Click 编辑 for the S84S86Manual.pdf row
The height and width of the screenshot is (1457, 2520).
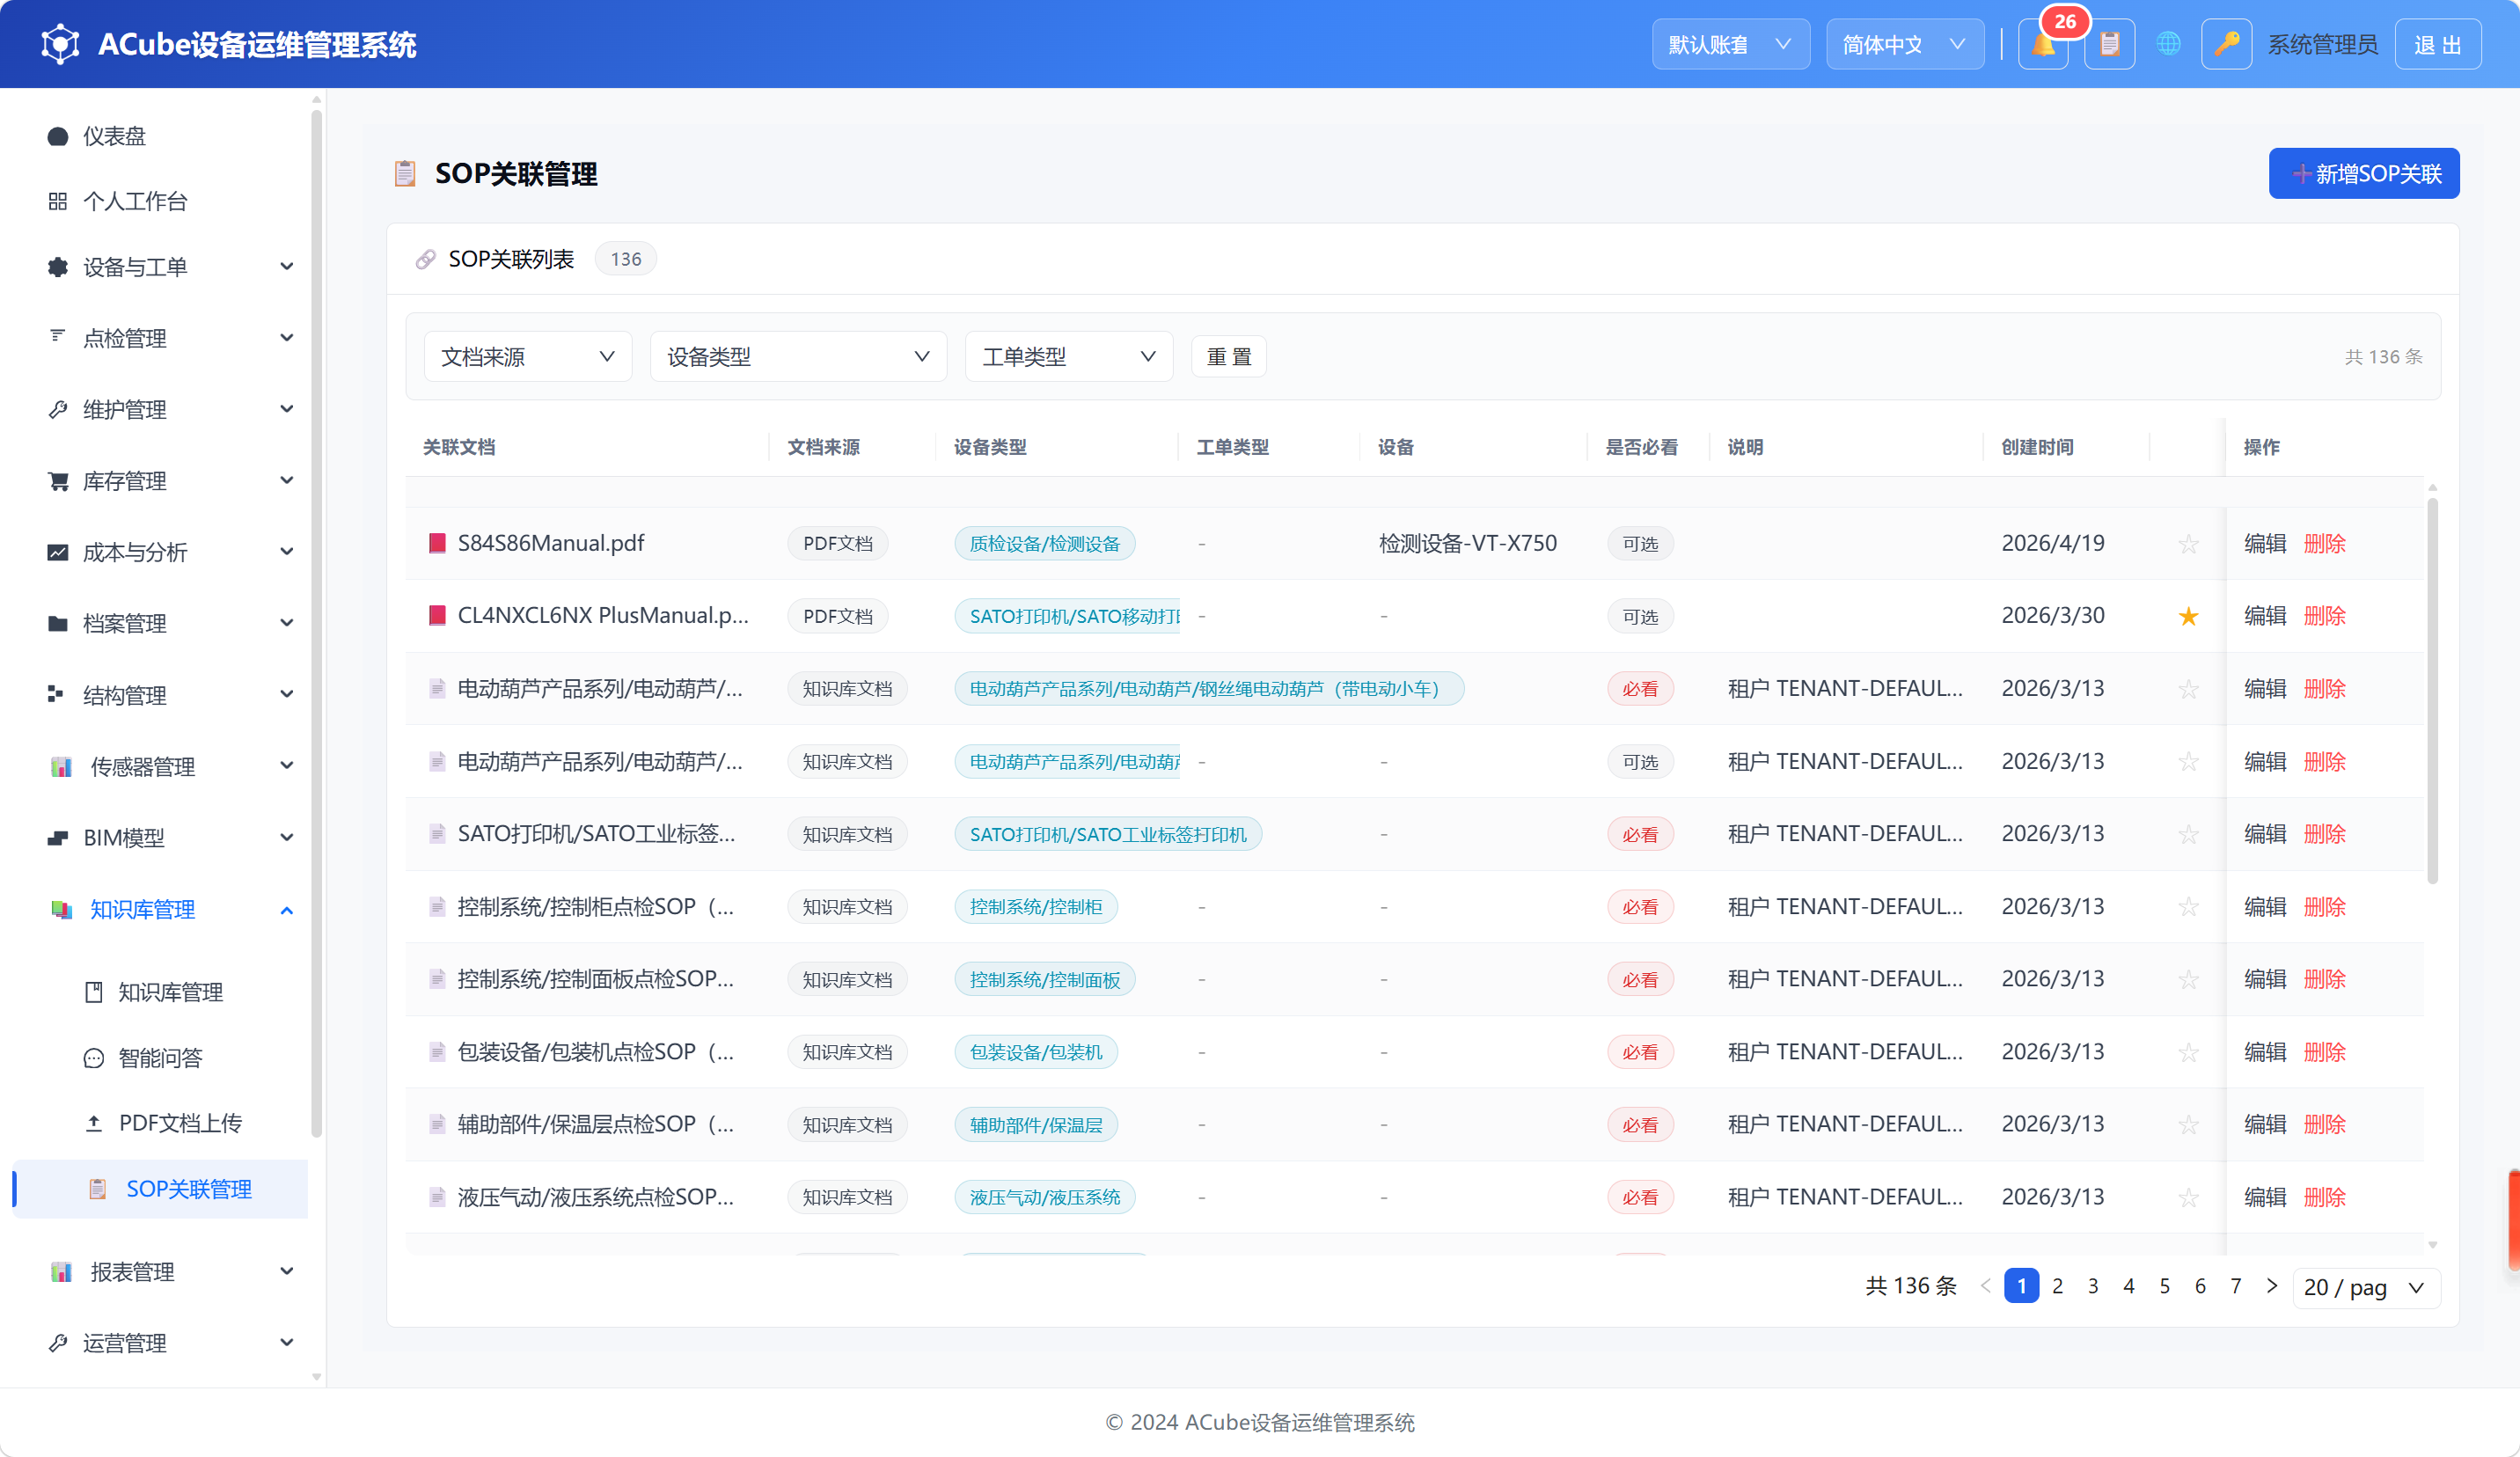[2265, 544]
